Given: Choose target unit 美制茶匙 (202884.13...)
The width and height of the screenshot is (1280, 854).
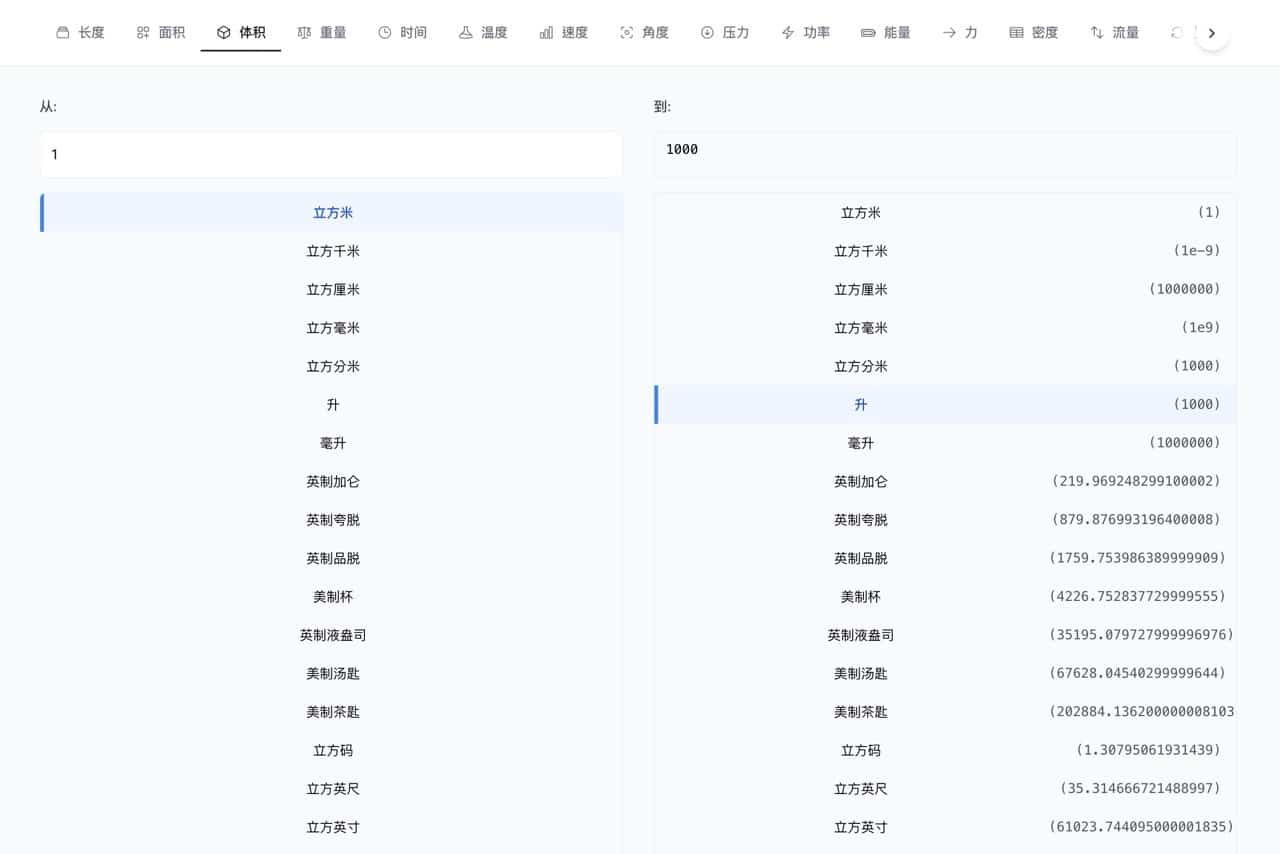Looking at the screenshot, I should 945,712.
